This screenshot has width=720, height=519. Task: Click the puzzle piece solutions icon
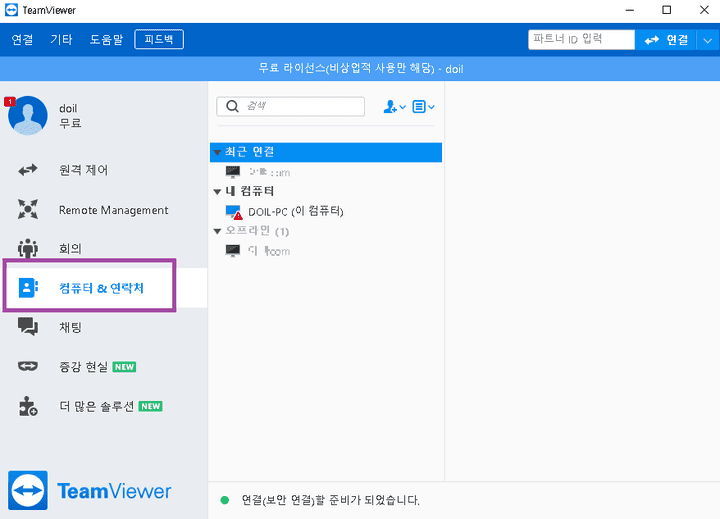click(28, 406)
